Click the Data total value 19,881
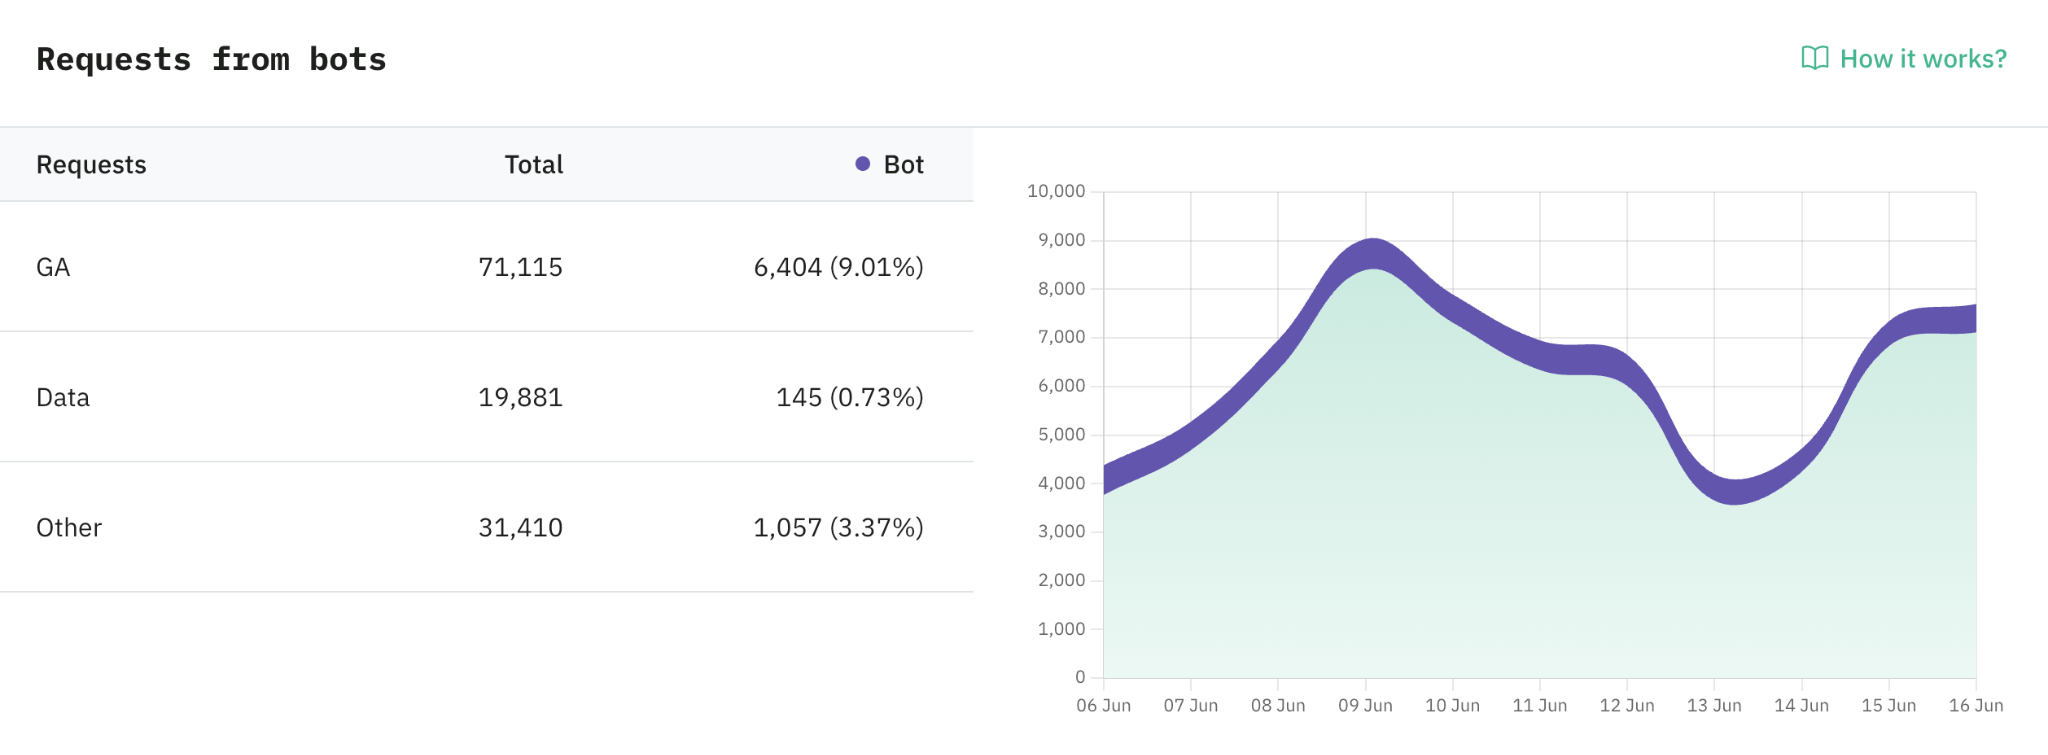 tap(520, 397)
